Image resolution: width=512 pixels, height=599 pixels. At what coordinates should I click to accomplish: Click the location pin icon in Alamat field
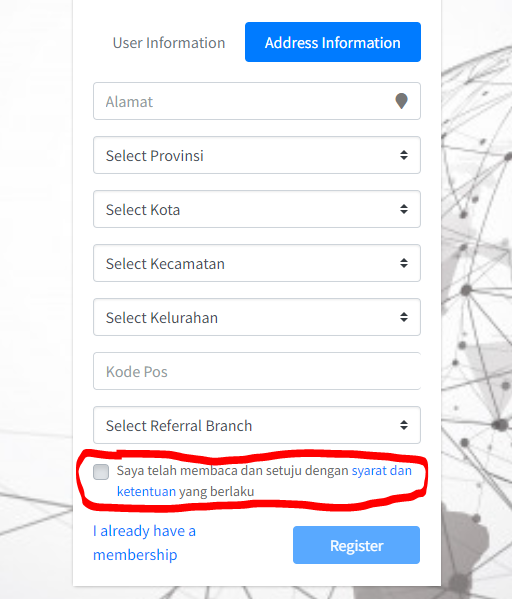pos(401,101)
